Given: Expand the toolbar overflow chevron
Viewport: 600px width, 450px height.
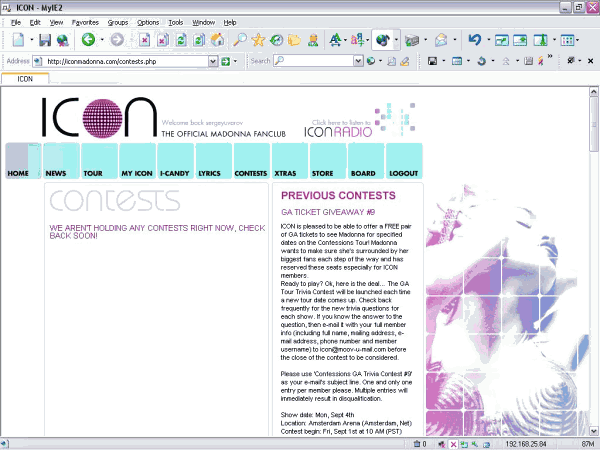Looking at the screenshot, I should 550,57.
